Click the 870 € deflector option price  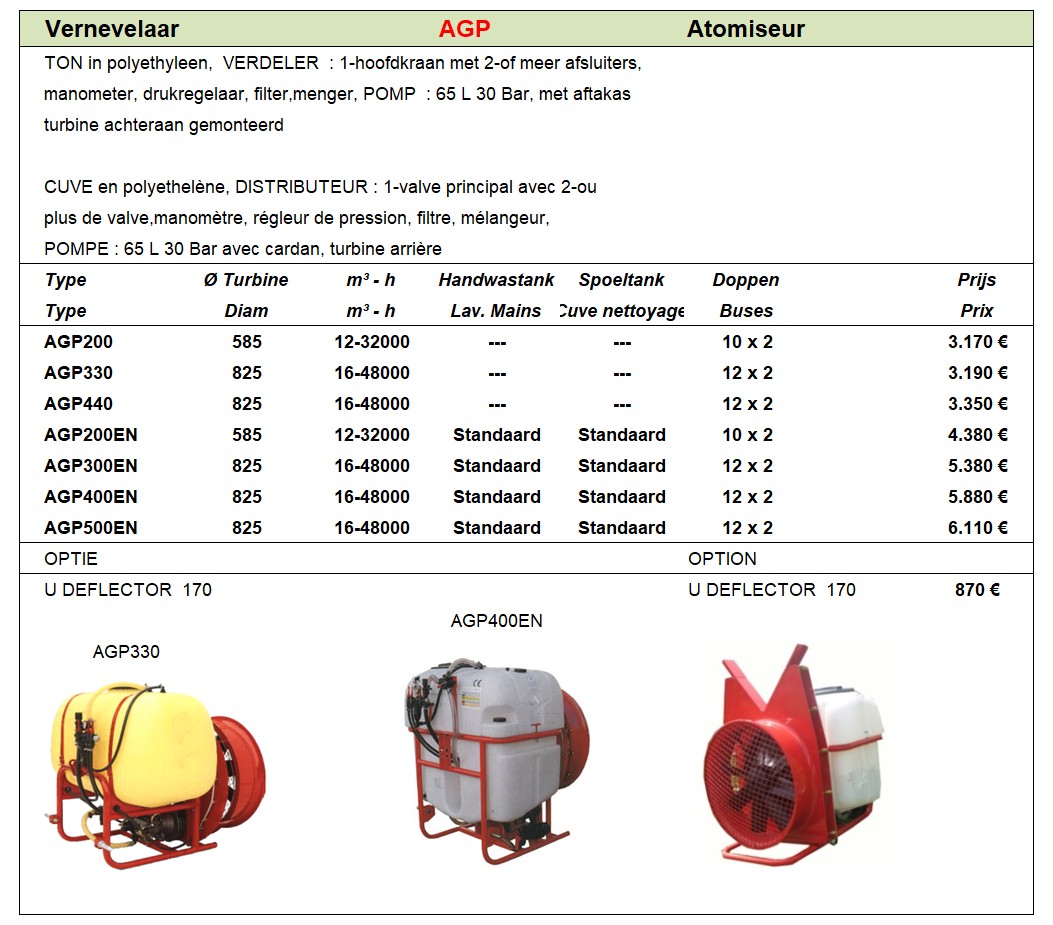(977, 590)
